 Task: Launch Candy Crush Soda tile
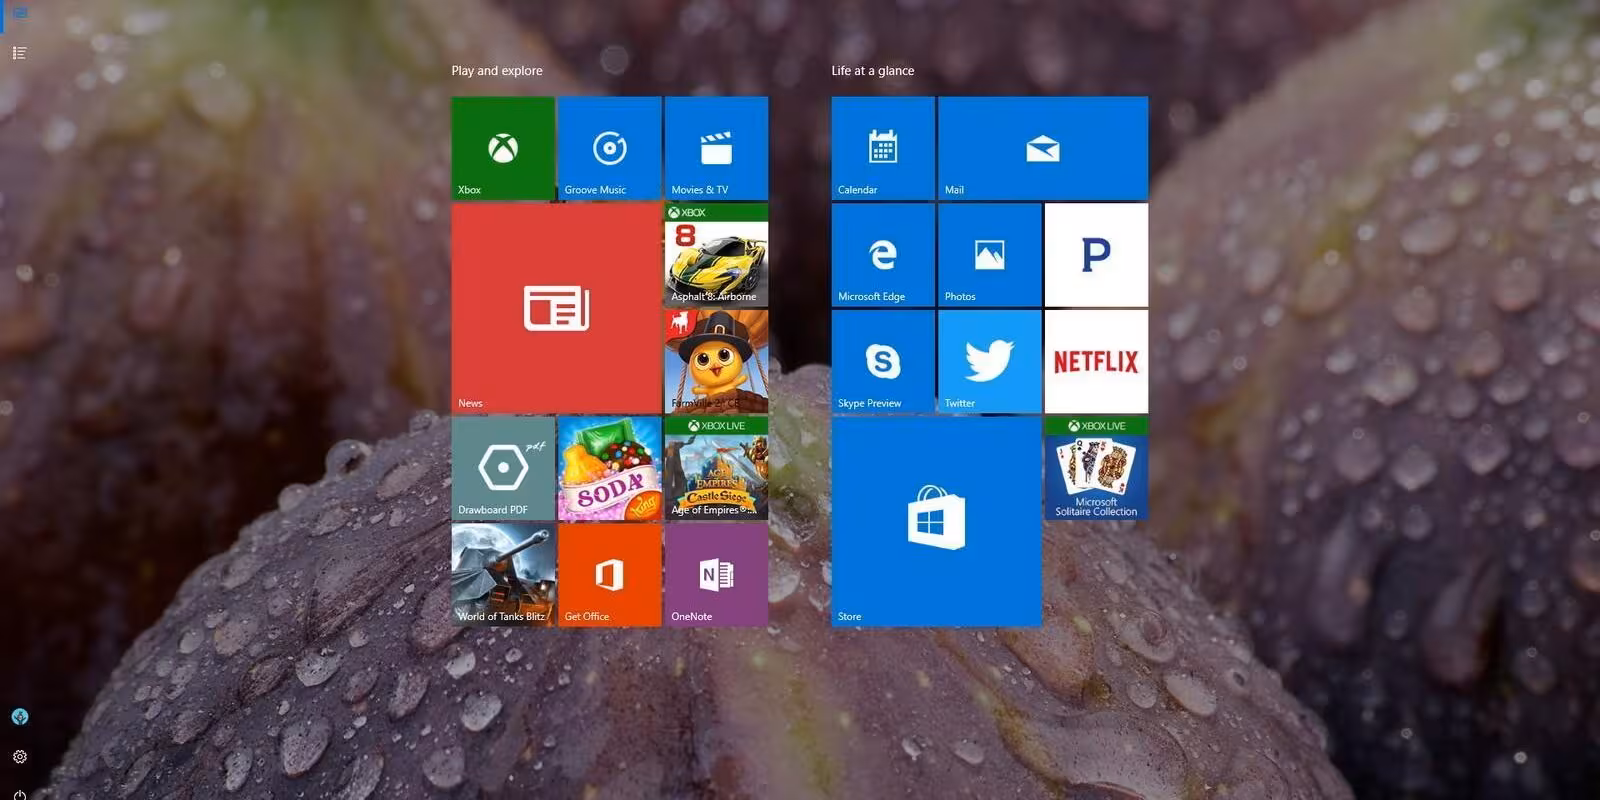pyautogui.click(x=610, y=468)
